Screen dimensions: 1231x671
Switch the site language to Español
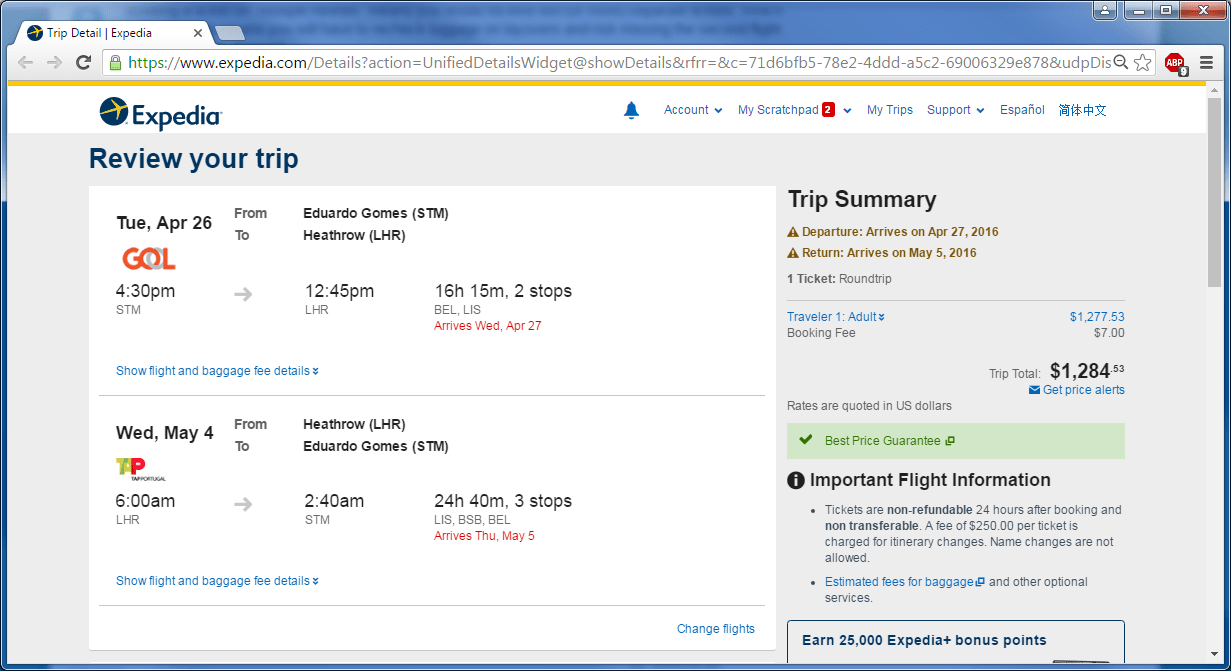(x=1022, y=110)
